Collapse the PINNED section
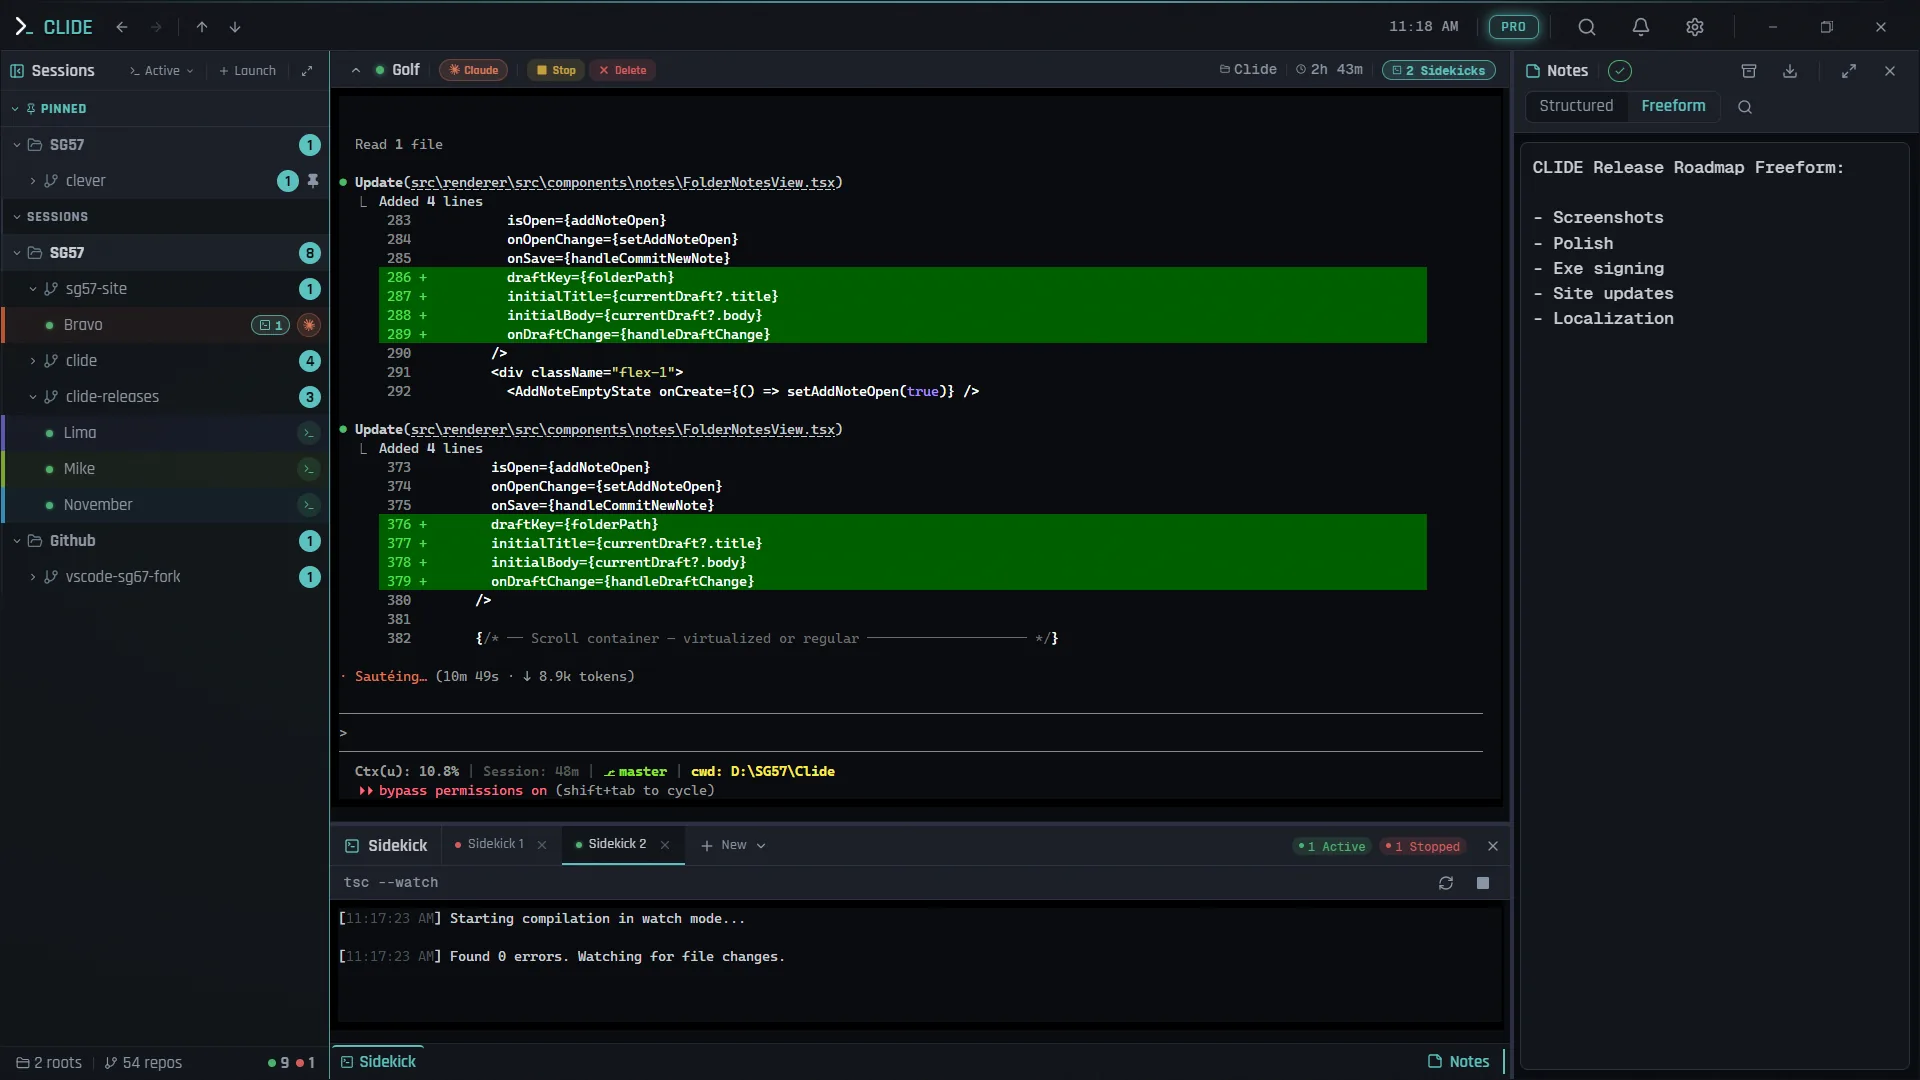Screen dimensions: 1920x1080 15,109
